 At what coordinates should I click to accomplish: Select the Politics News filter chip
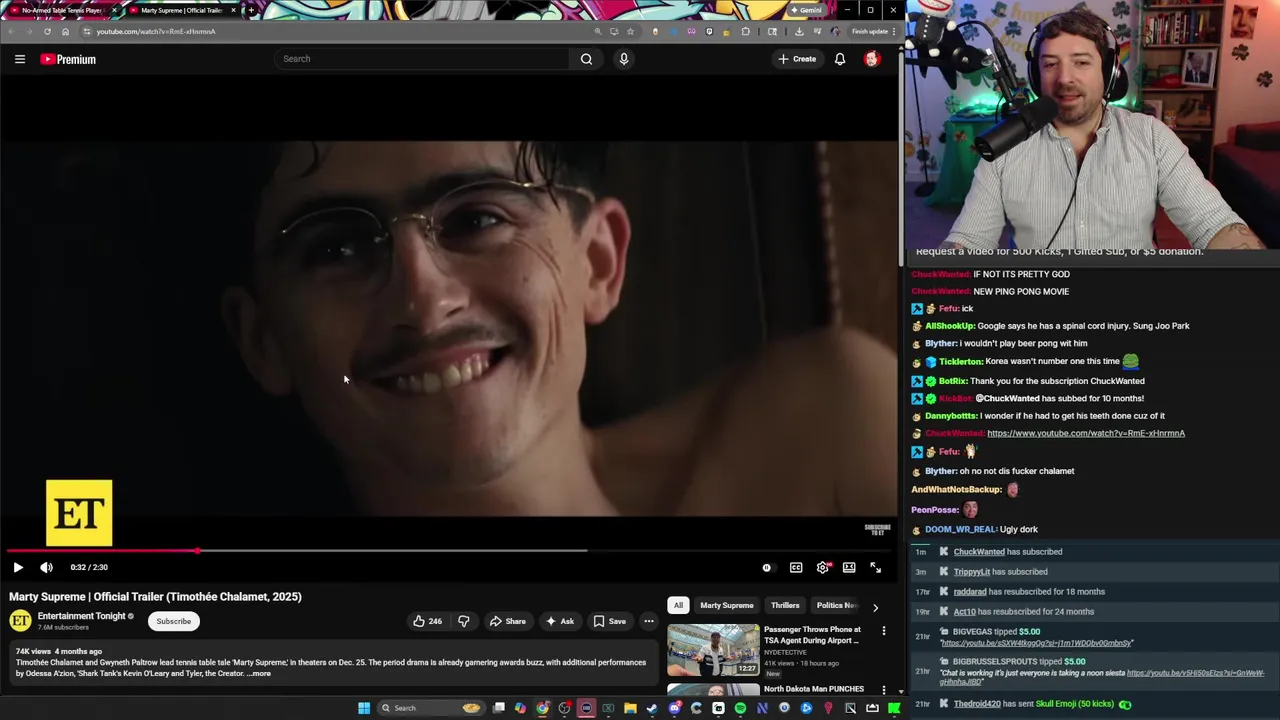(836, 605)
